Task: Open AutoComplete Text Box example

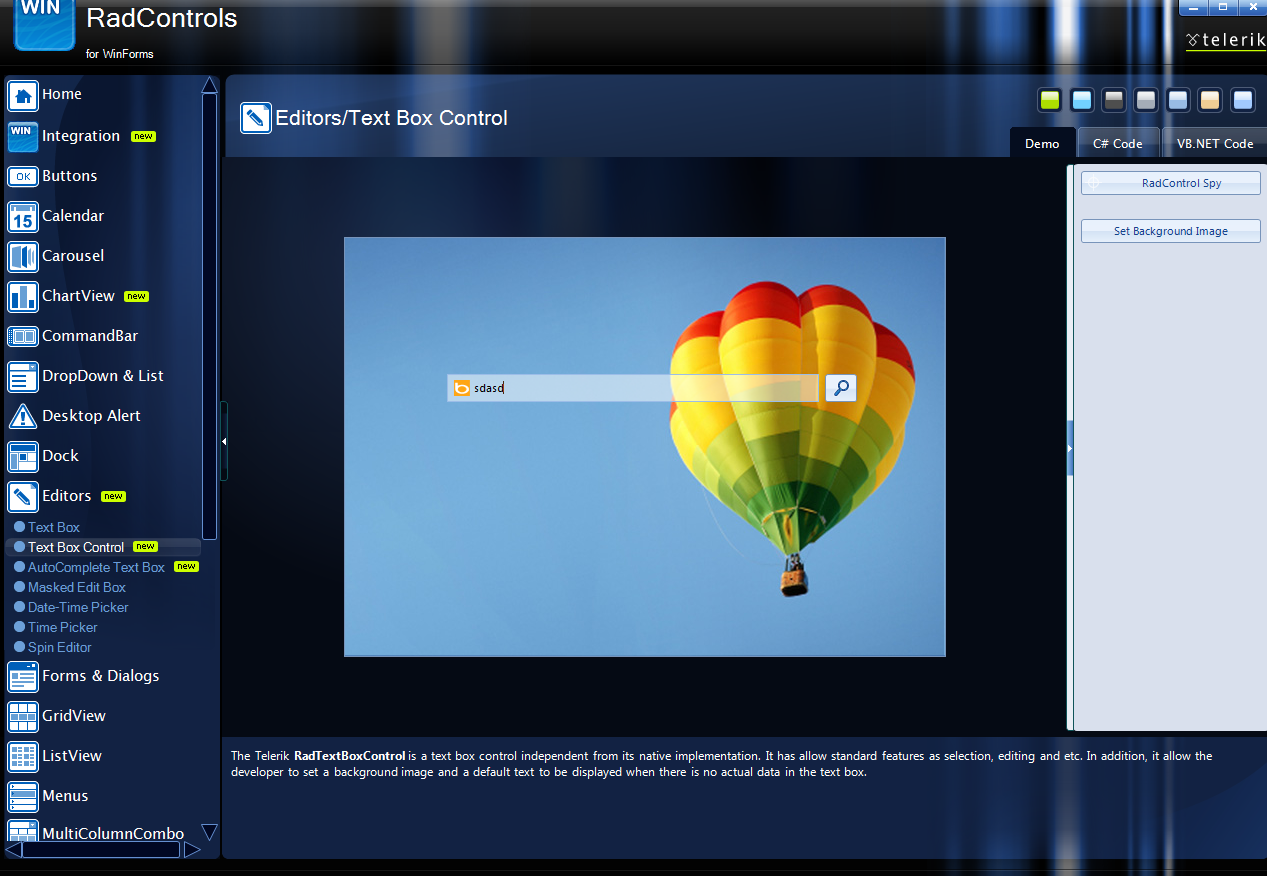Action: coord(96,567)
